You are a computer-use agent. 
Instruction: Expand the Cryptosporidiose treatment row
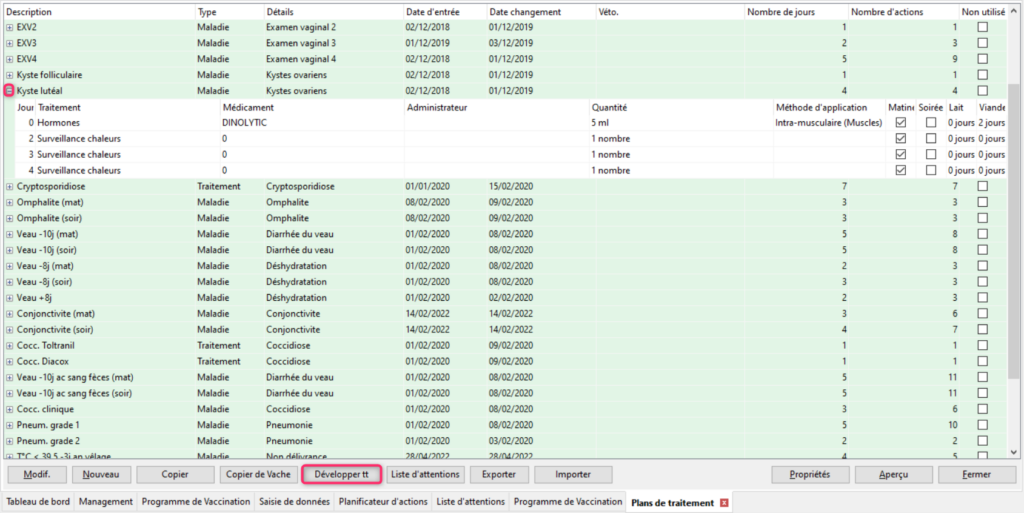9,187
